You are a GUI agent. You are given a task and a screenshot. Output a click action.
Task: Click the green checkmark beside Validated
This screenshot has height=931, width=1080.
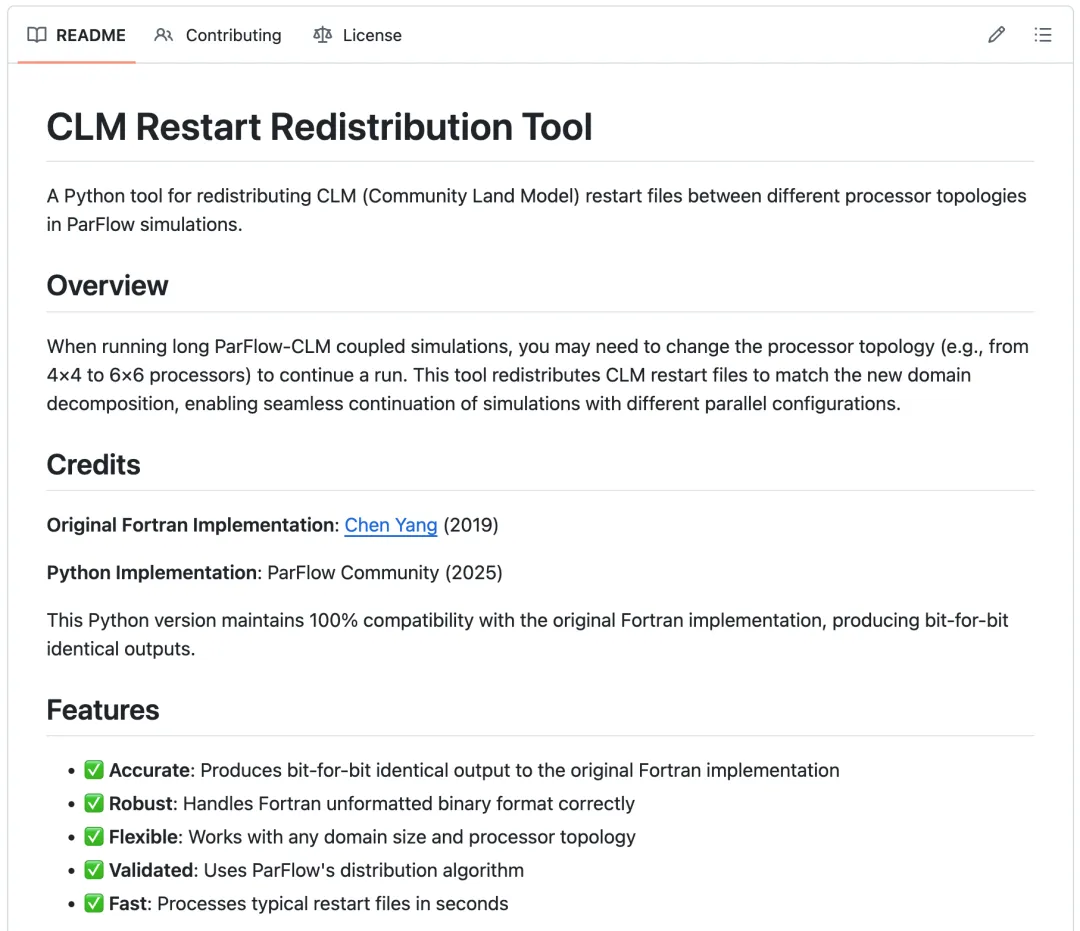(94, 870)
